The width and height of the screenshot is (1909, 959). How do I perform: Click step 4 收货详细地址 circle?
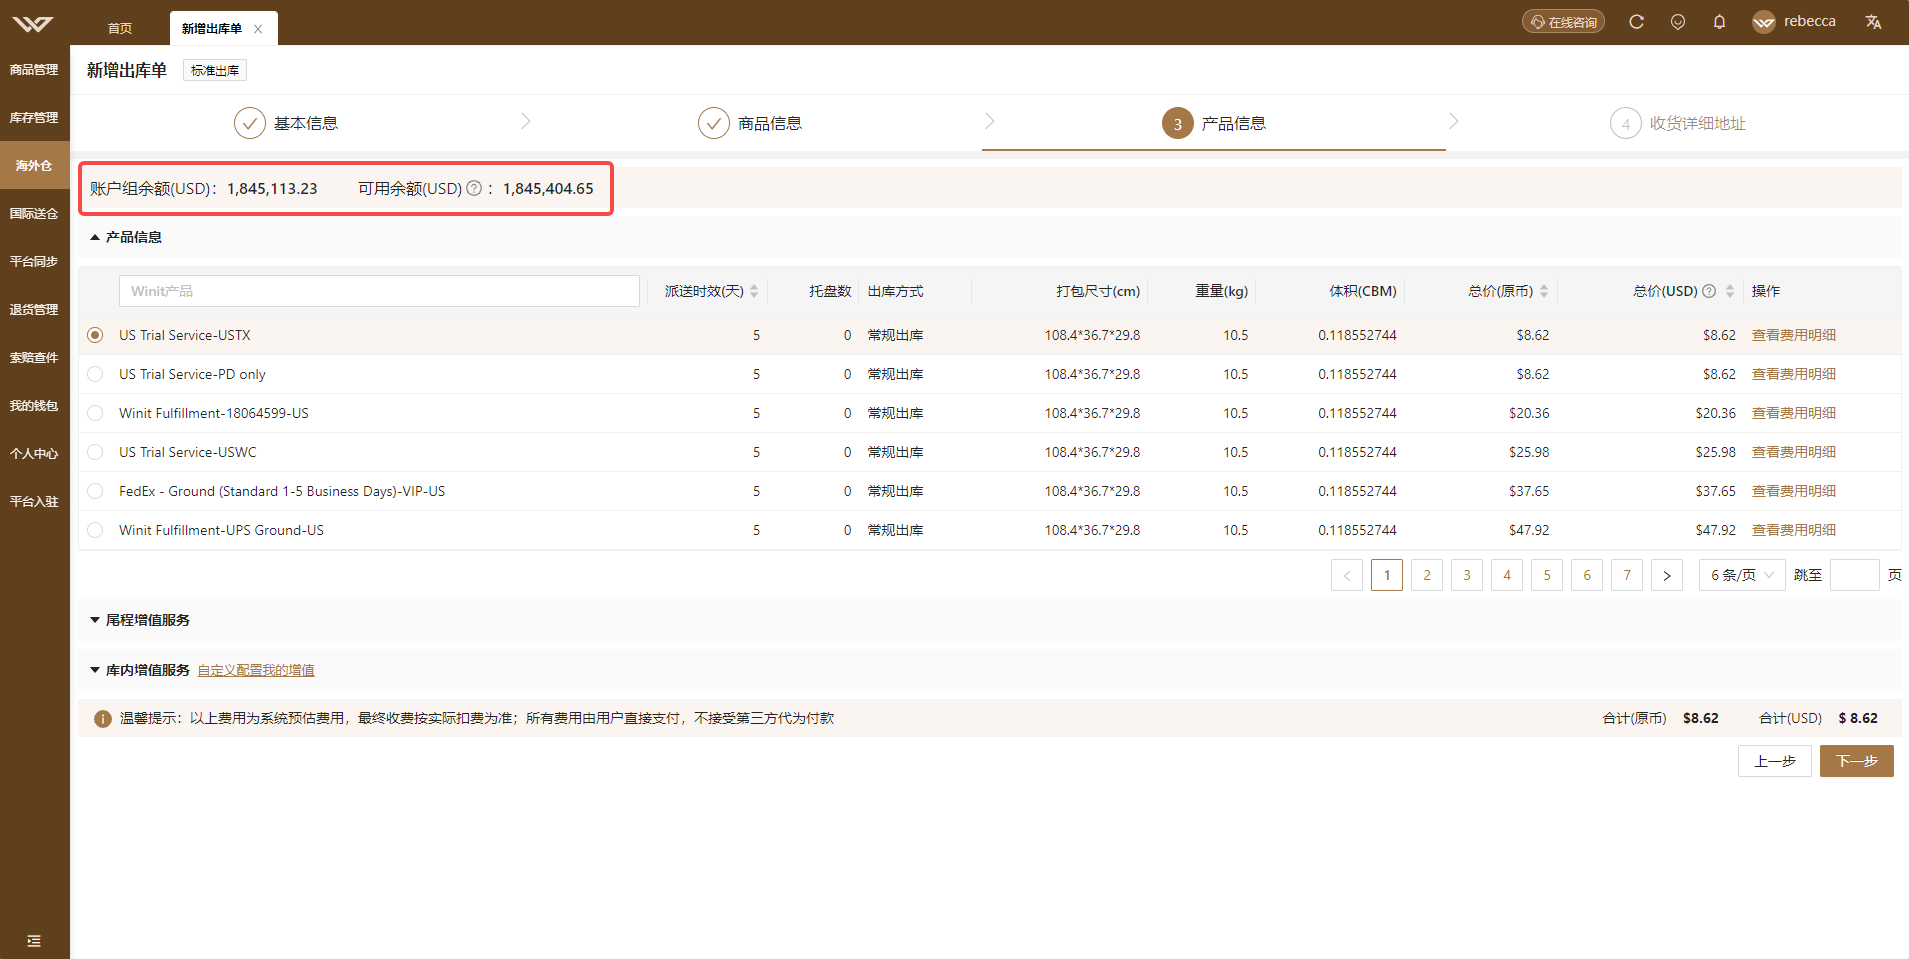click(x=1626, y=123)
